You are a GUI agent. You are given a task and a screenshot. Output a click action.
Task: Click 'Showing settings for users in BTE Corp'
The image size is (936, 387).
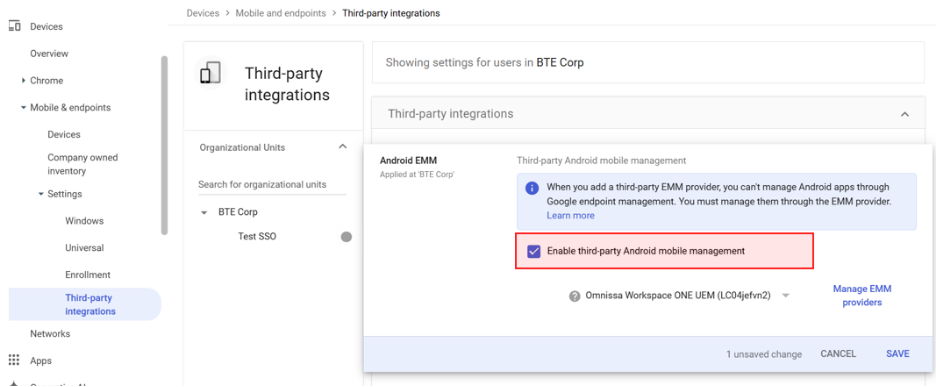(x=485, y=62)
